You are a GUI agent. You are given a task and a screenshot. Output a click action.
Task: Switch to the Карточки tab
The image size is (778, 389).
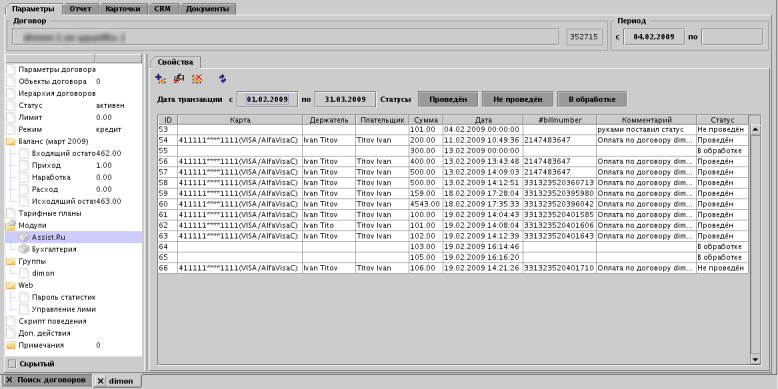(x=123, y=9)
